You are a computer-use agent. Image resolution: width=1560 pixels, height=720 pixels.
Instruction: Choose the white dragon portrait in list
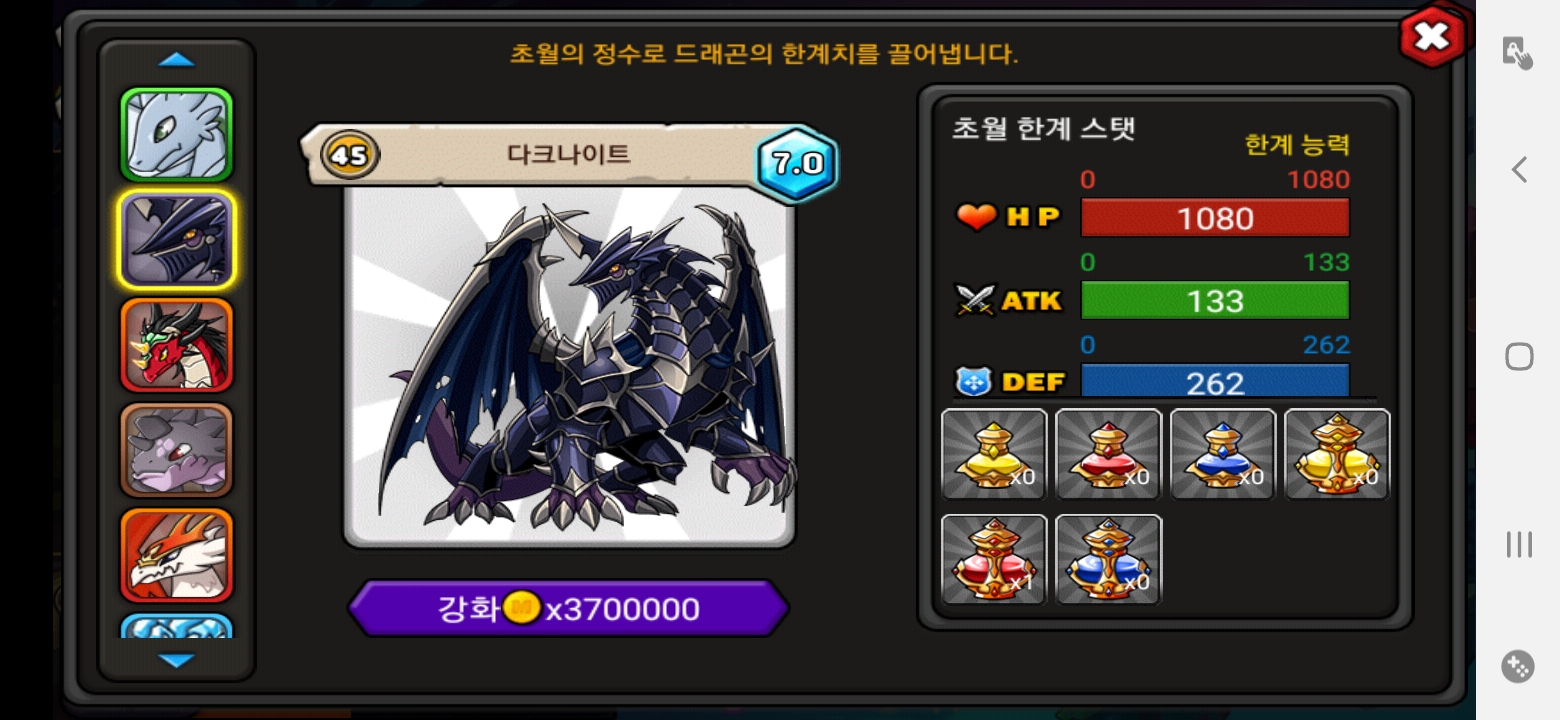coord(177,135)
